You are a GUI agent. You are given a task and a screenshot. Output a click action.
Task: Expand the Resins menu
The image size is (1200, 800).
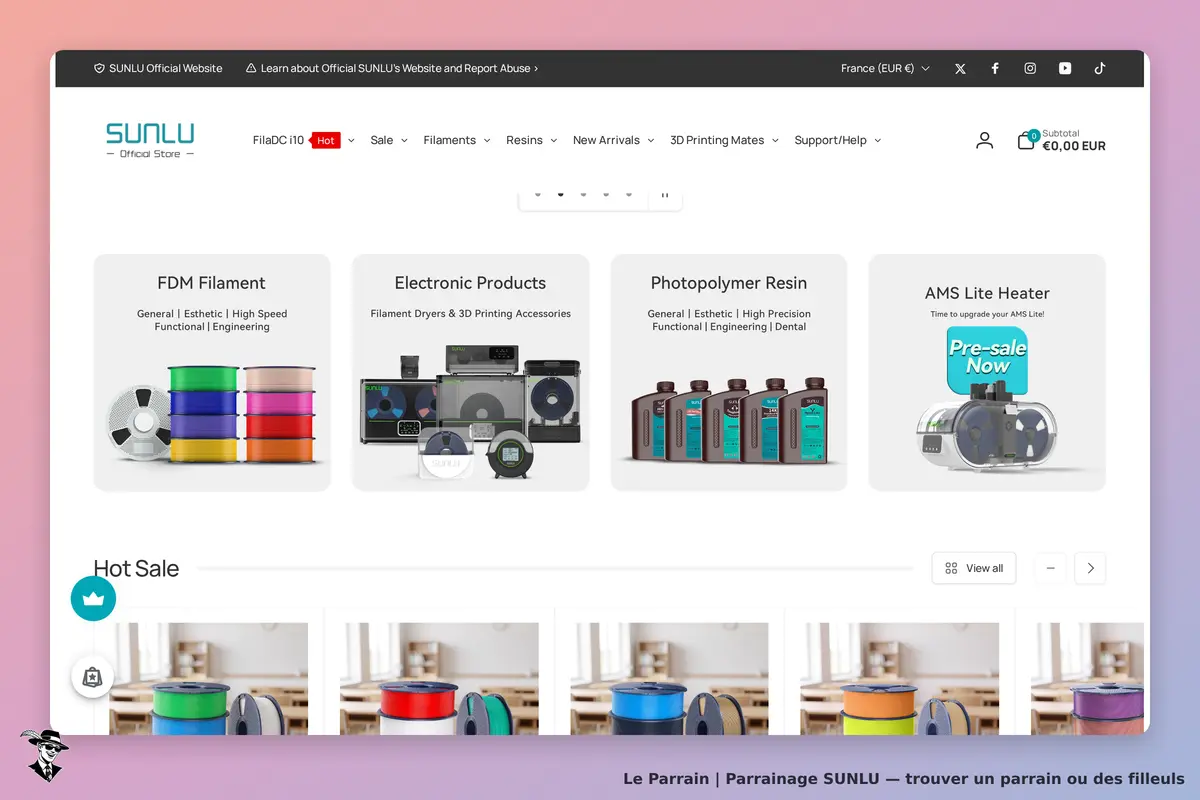531,141
